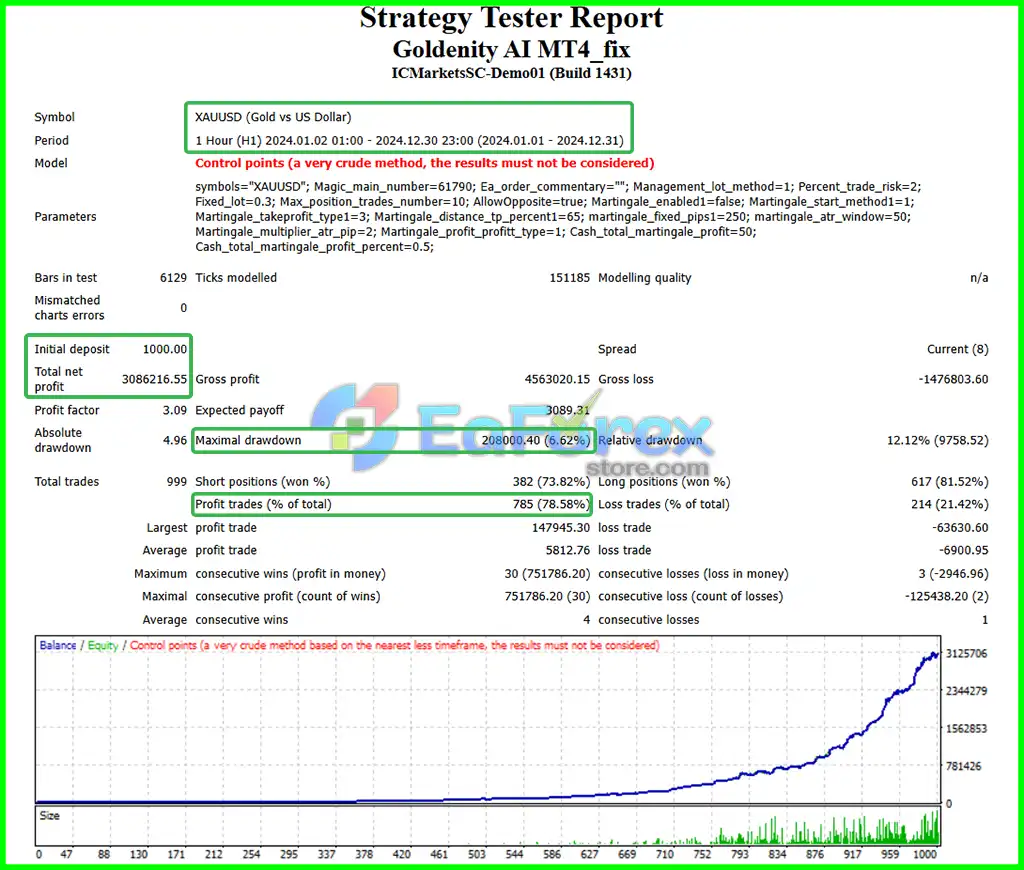1024x870 pixels.
Task: Click the "Modelling quality" label
Action: coord(645,278)
